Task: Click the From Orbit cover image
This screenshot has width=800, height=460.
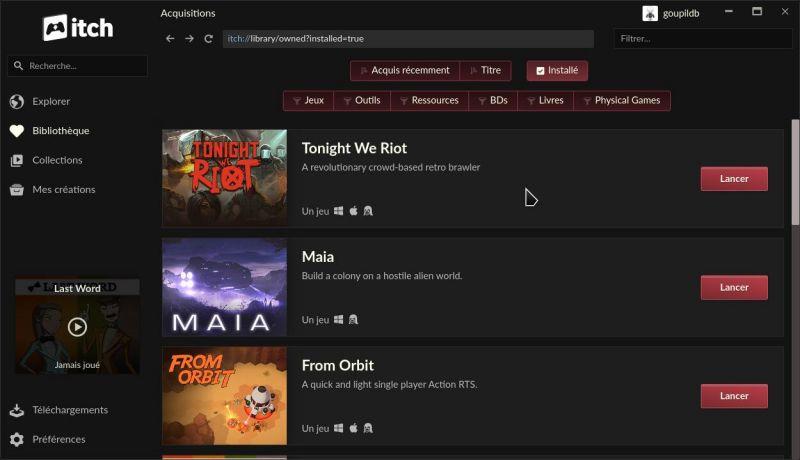Action: pos(224,395)
